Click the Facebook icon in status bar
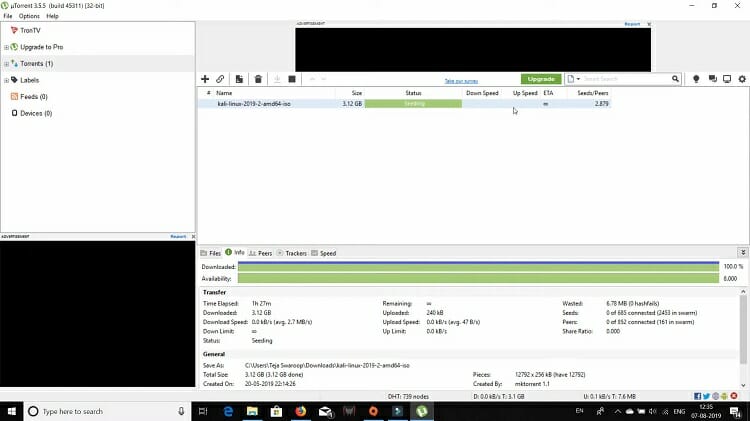Viewport: 750px width, 421px height. pos(697,396)
